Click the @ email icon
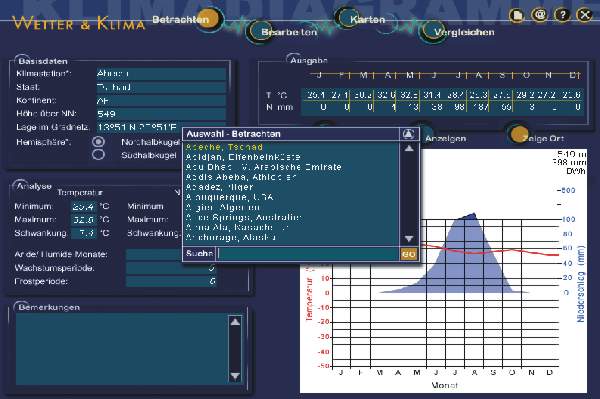The height and width of the screenshot is (399, 600). (x=540, y=15)
